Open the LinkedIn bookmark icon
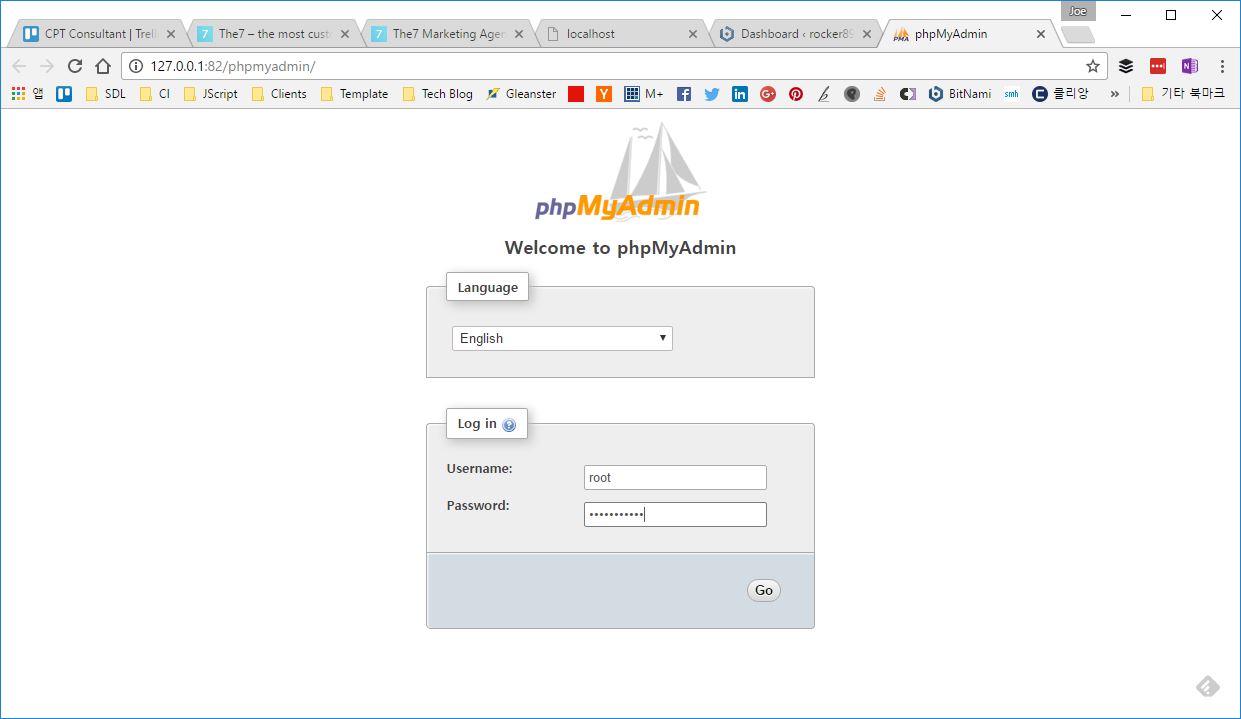 [740, 94]
